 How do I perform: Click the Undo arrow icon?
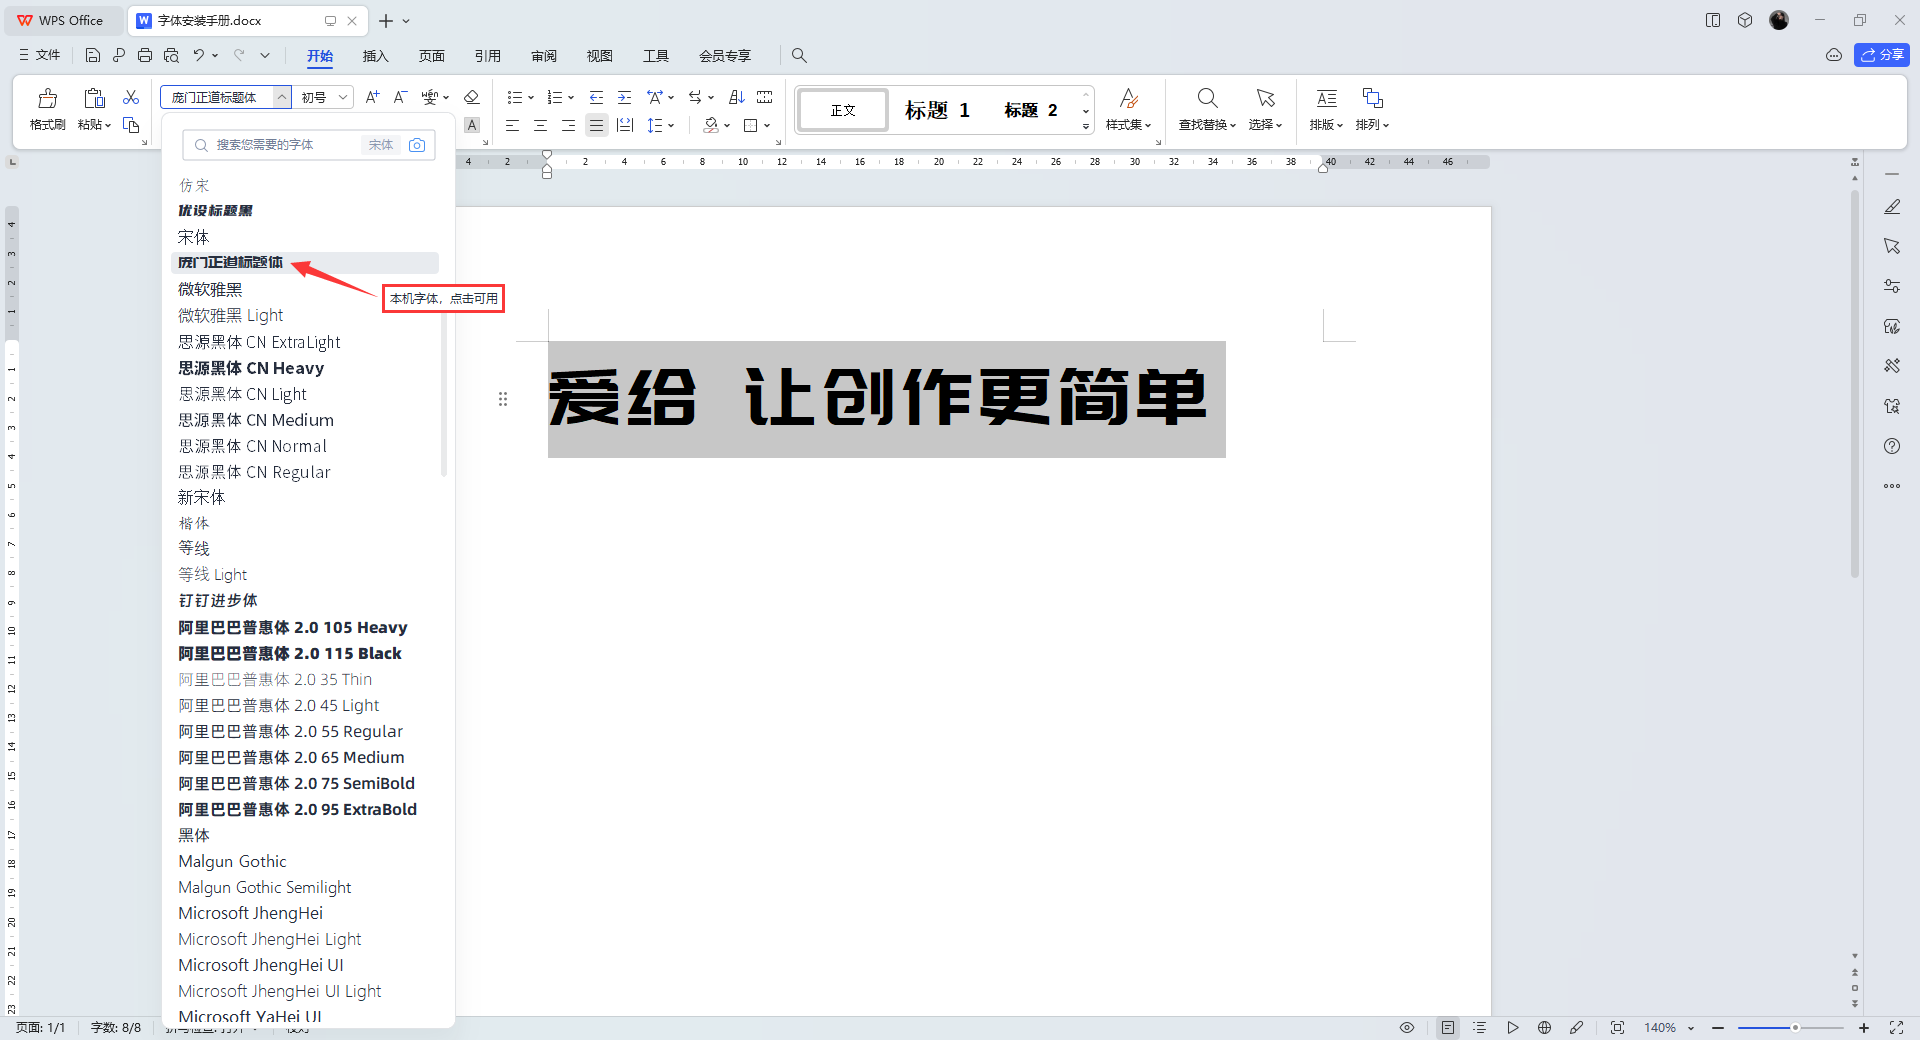199,55
